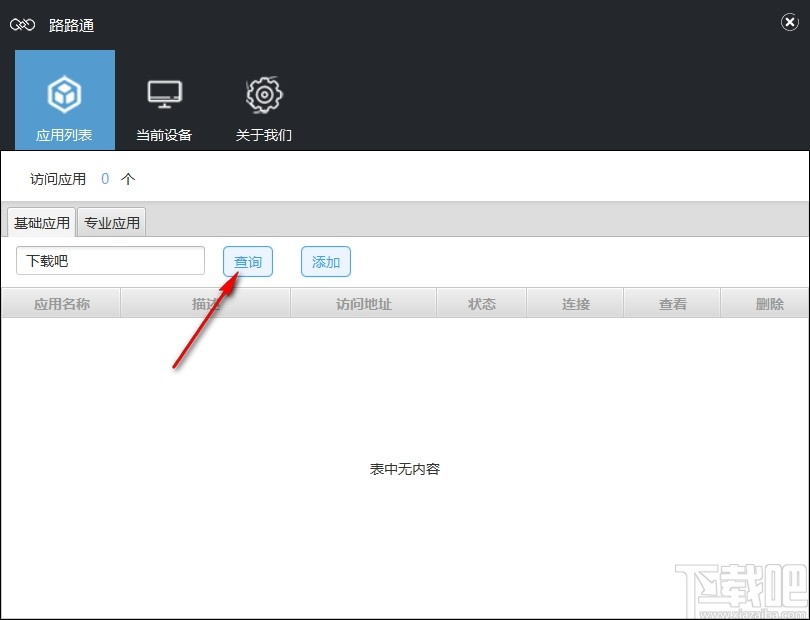
Task: Click the 路路通 infinity logo icon
Action: tap(21, 24)
